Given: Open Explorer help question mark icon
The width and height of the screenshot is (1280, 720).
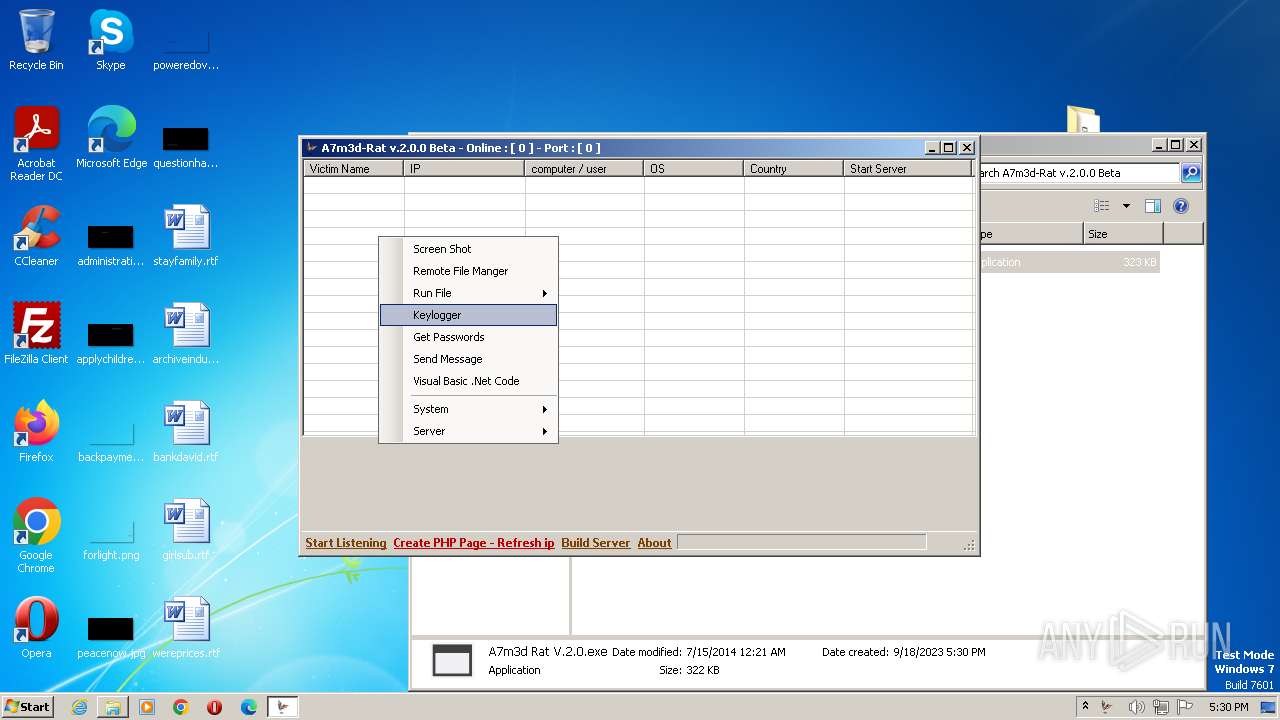Looking at the screenshot, I should tap(1181, 206).
